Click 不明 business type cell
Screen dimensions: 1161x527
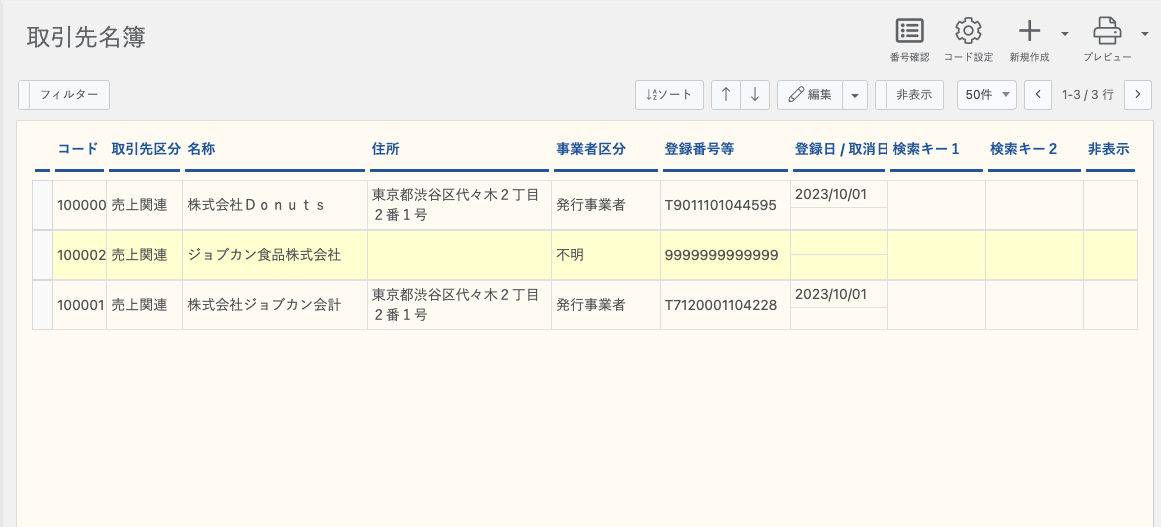606,255
